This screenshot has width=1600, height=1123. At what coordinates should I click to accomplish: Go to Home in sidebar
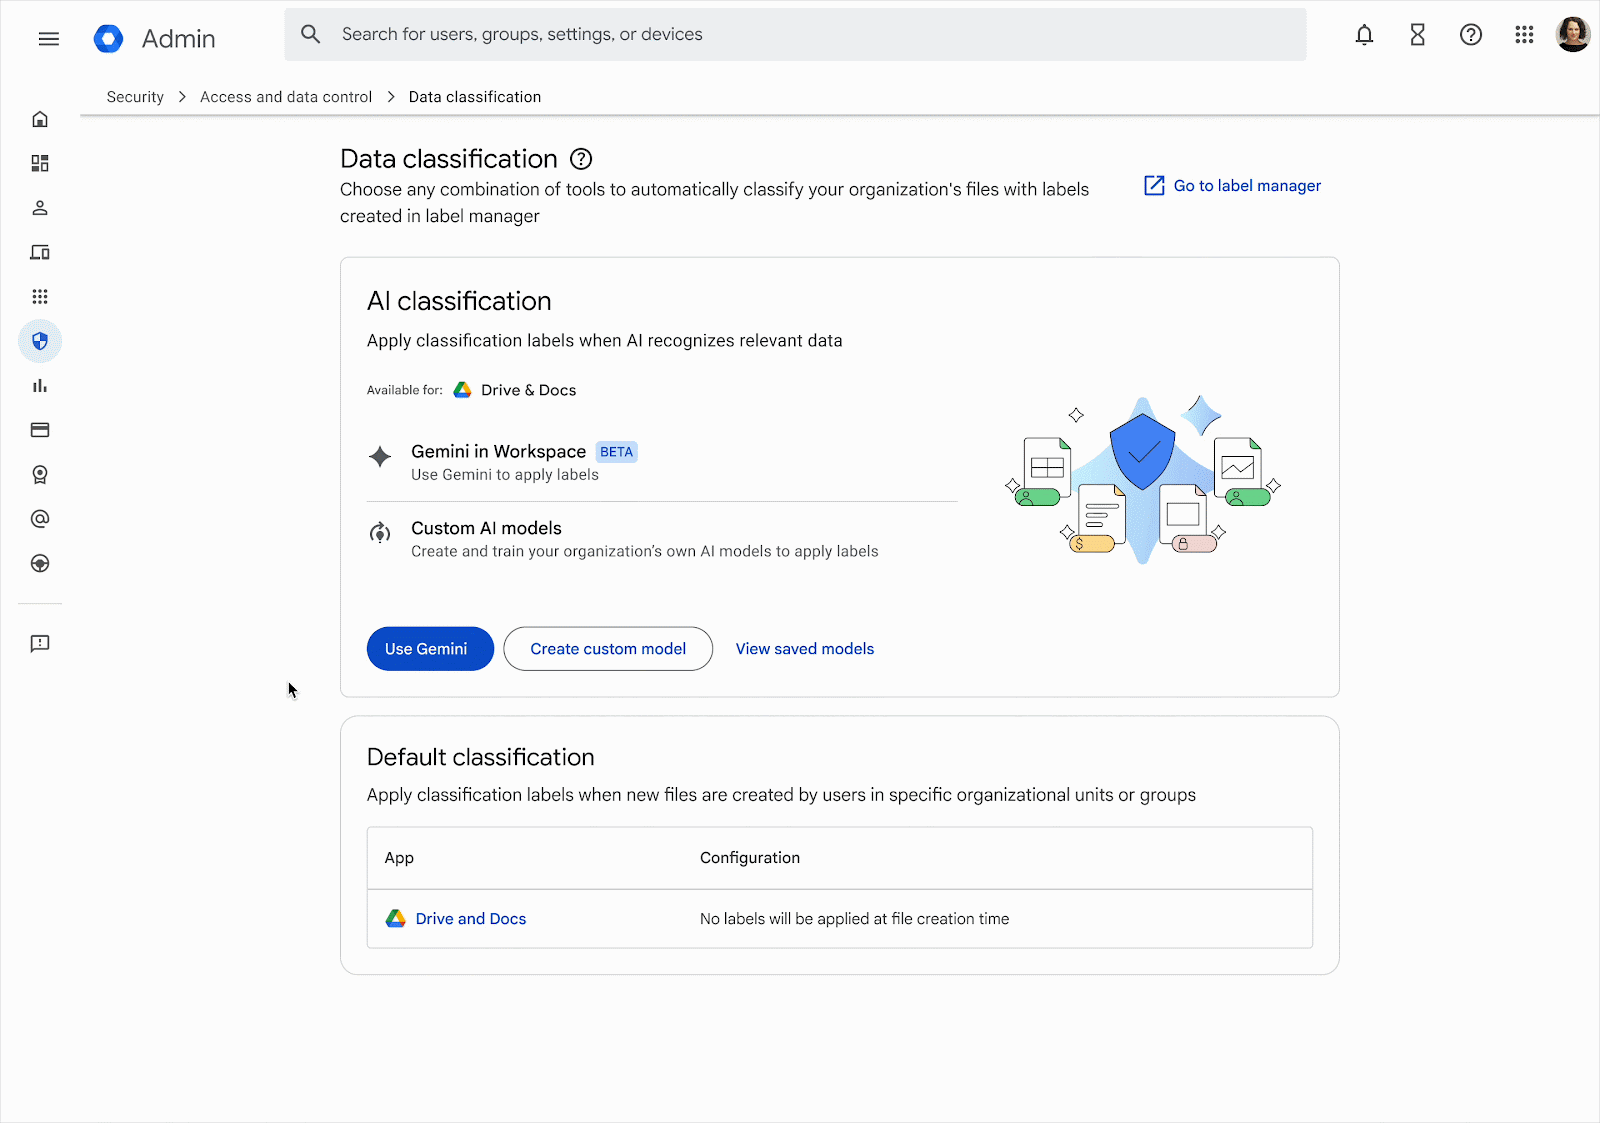tap(40, 119)
